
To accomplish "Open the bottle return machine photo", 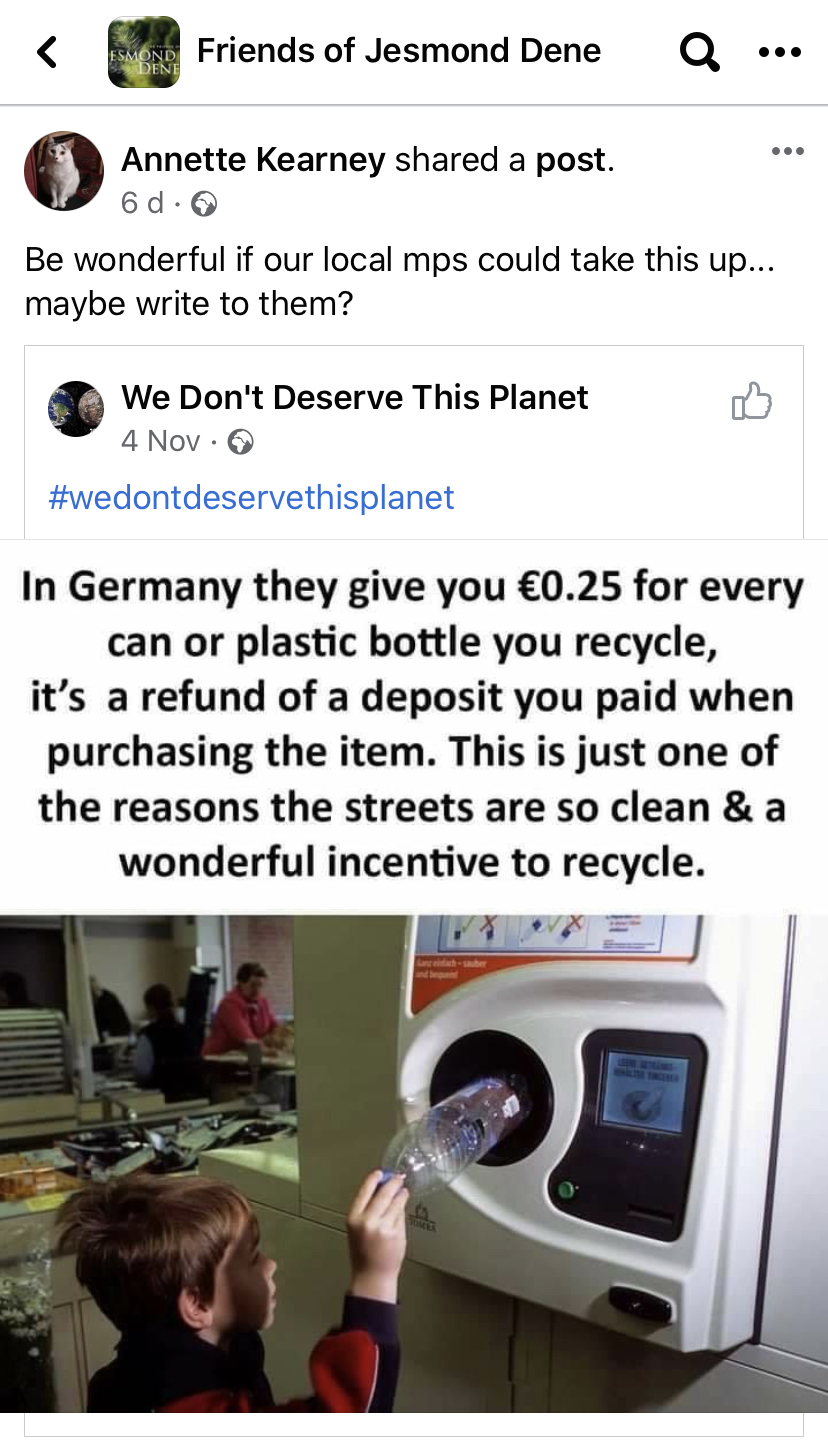I will tap(414, 1163).
